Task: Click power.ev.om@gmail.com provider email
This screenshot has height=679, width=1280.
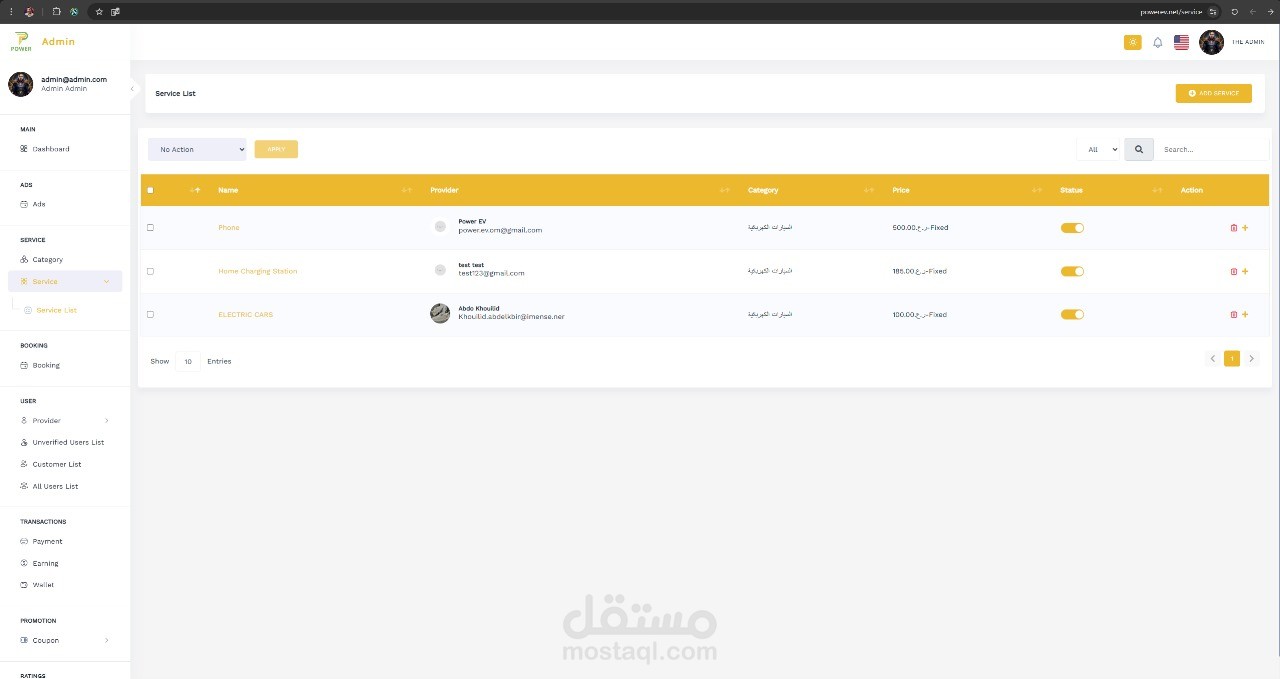Action: click(500, 230)
